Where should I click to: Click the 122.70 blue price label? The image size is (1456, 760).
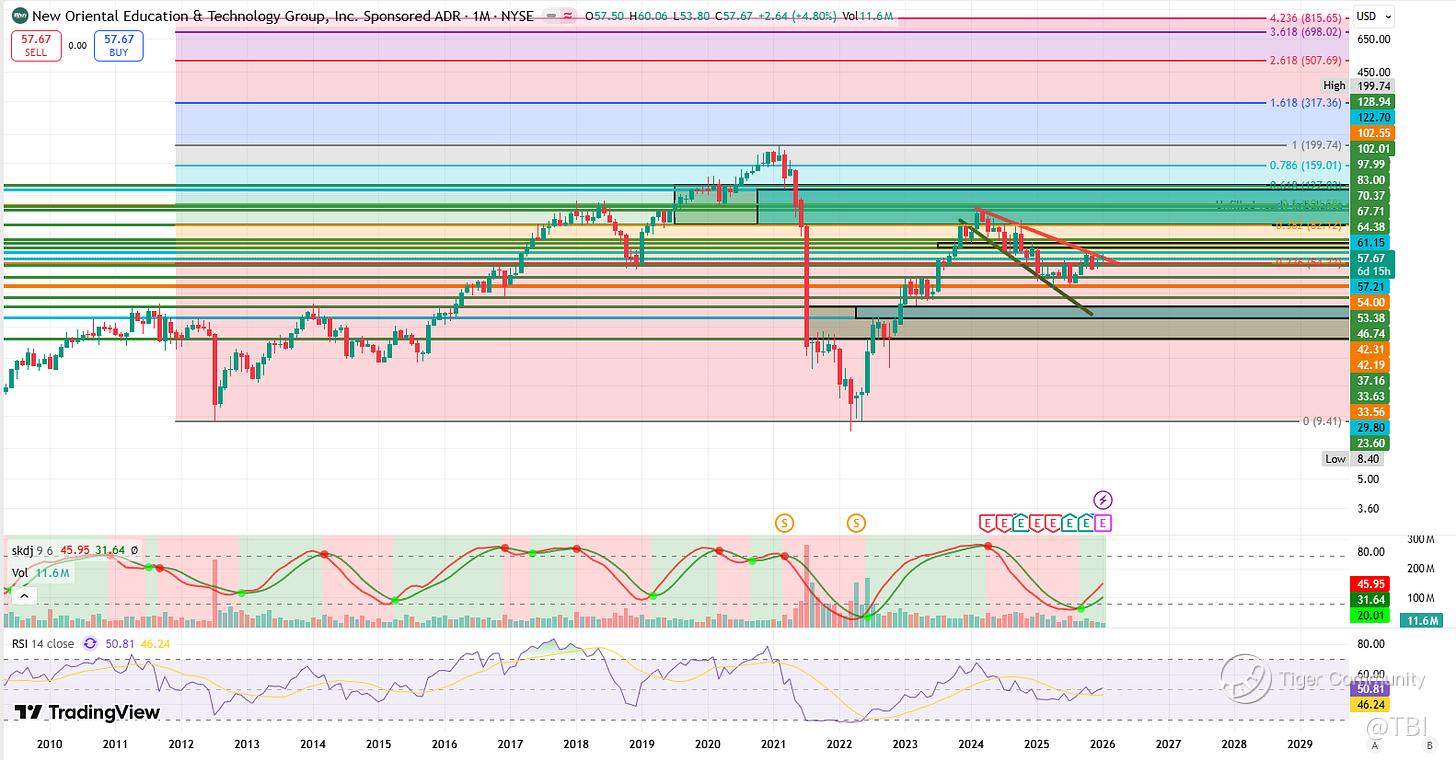pyautogui.click(x=1371, y=117)
